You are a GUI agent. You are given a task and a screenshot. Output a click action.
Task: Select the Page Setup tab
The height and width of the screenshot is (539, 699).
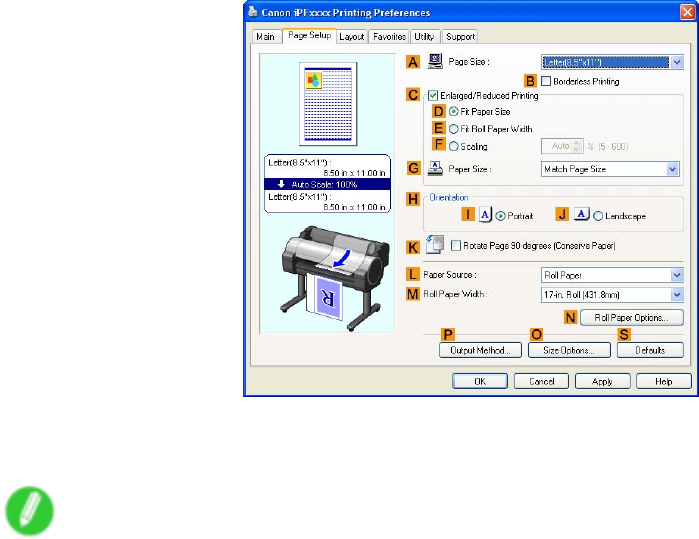[x=309, y=35]
